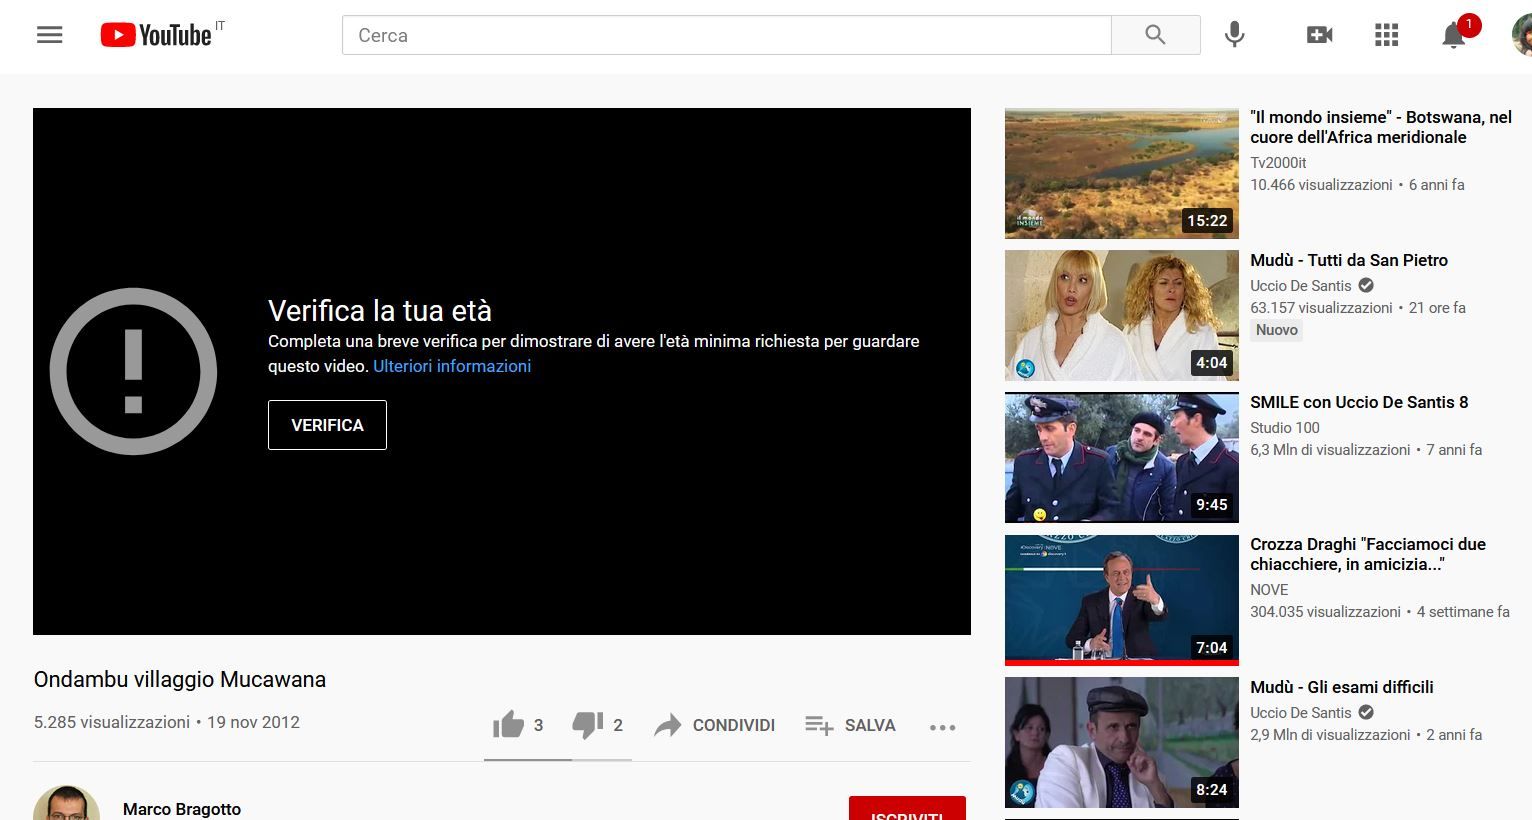
Task: Open "Il mondo insieme" Botswana title
Action: pos(1381,127)
